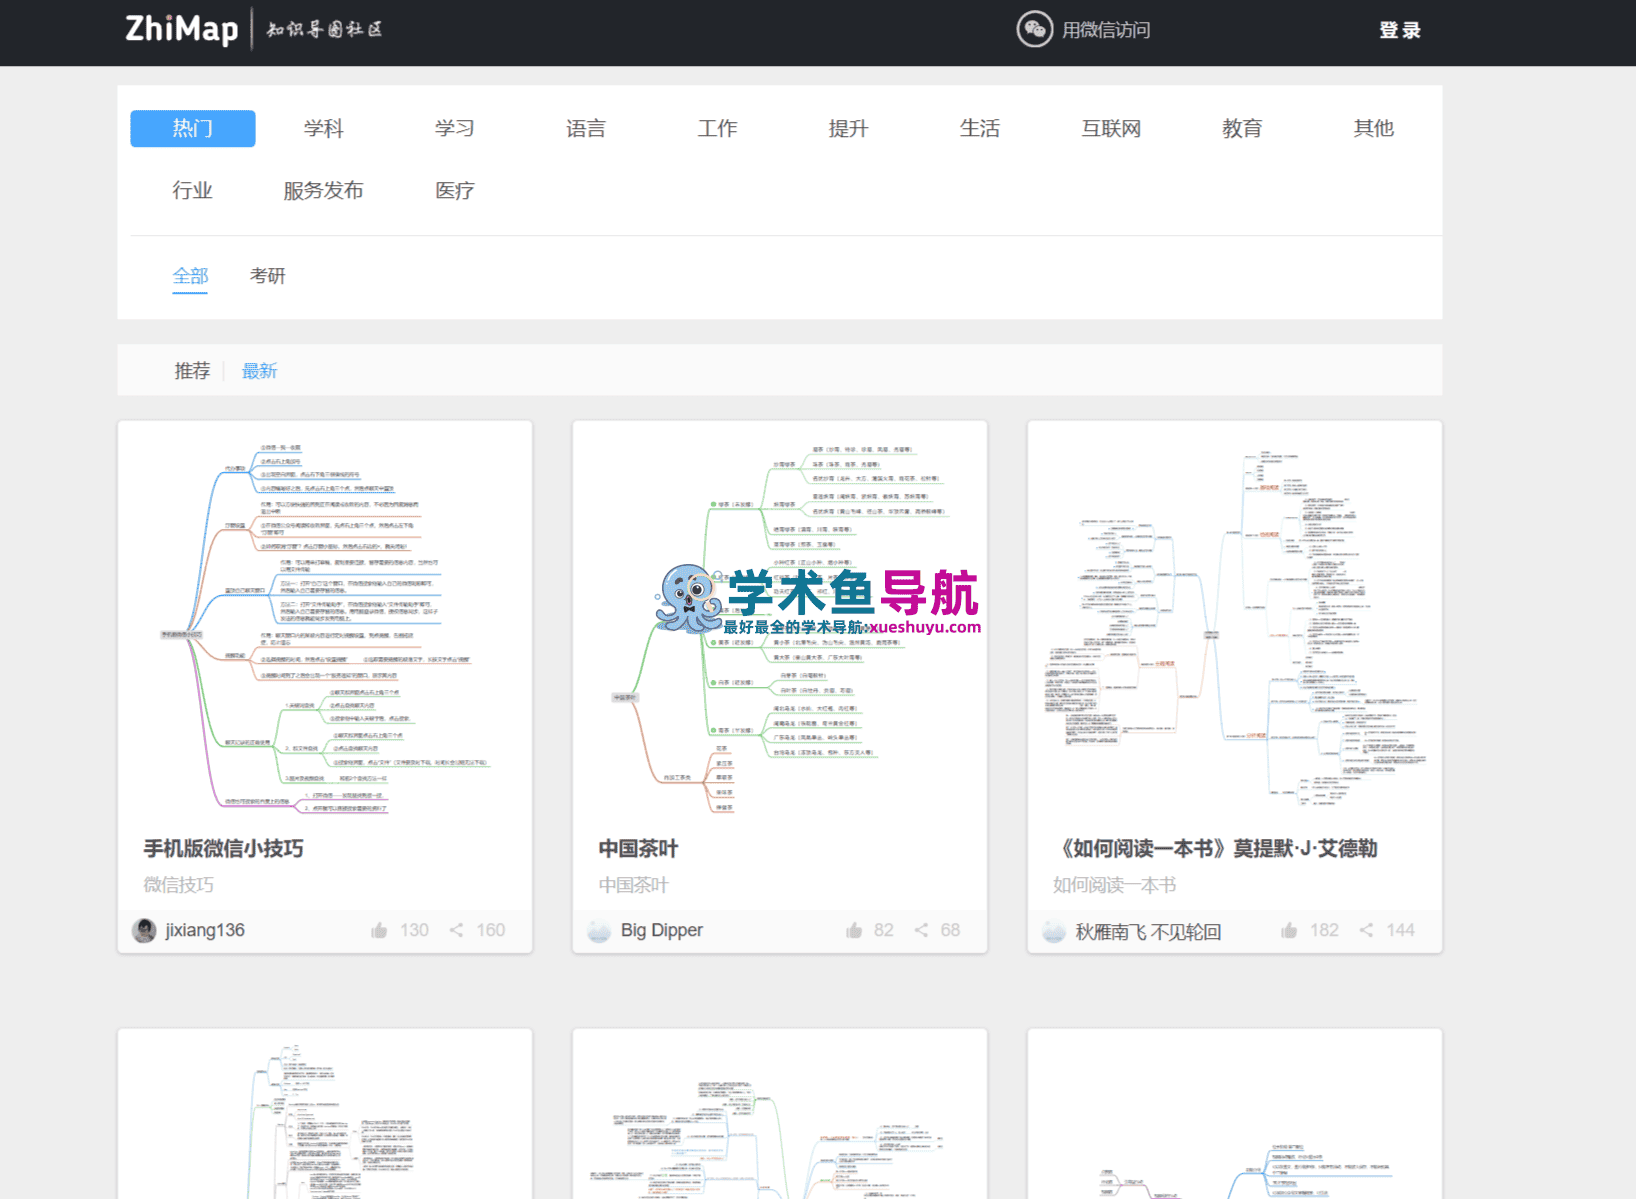The image size is (1636, 1199).
Task: Select the 学科 category tab
Action: [x=324, y=128]
